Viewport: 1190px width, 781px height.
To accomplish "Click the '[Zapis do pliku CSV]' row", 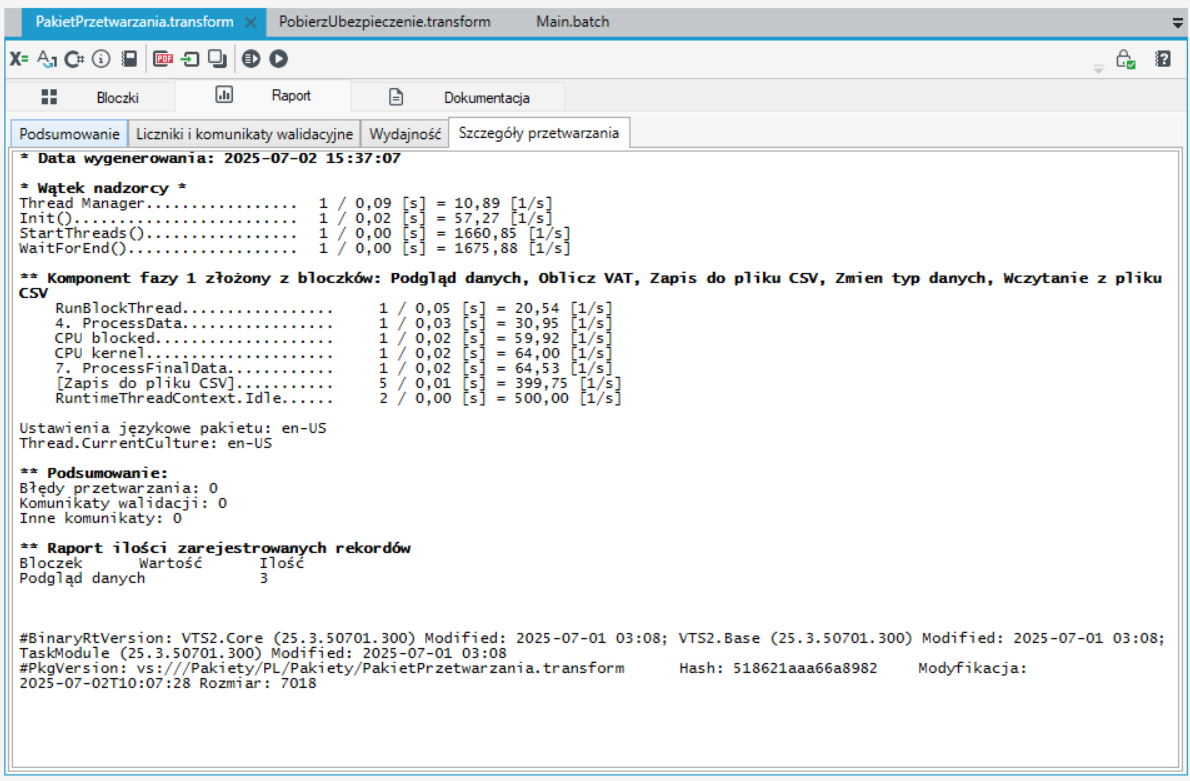I will pos(338,383).
